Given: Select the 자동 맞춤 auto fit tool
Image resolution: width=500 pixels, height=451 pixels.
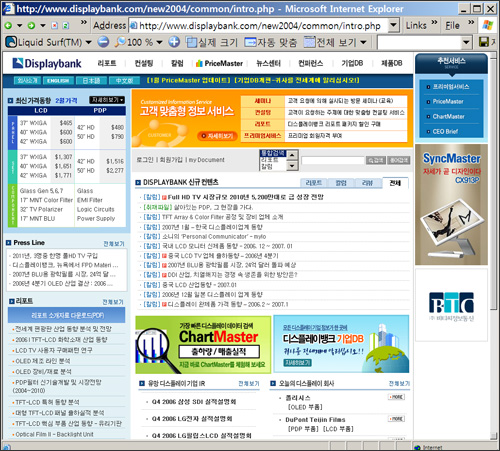Looking at the screenshot, I should [270, 42].
